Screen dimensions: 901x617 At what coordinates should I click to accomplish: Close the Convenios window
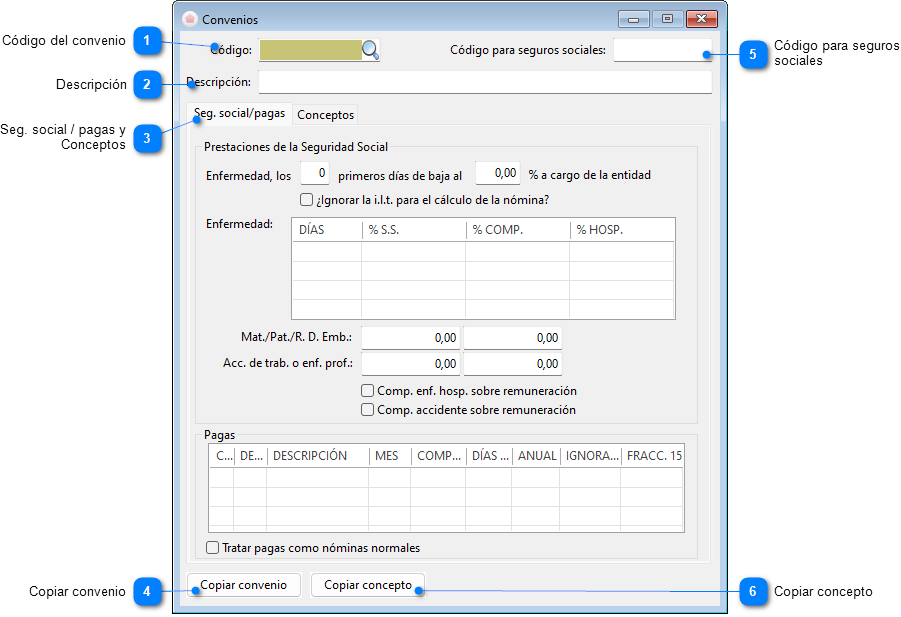(x=702, y=19)
